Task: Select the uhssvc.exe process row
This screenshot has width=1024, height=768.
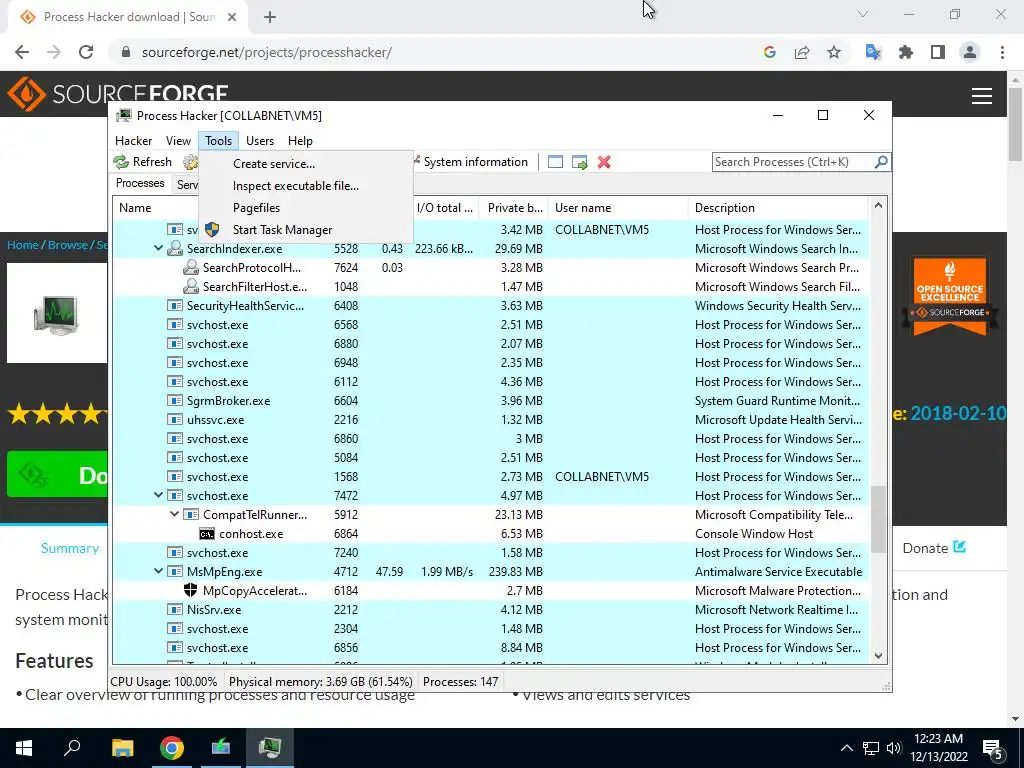Action: [490, 419]
